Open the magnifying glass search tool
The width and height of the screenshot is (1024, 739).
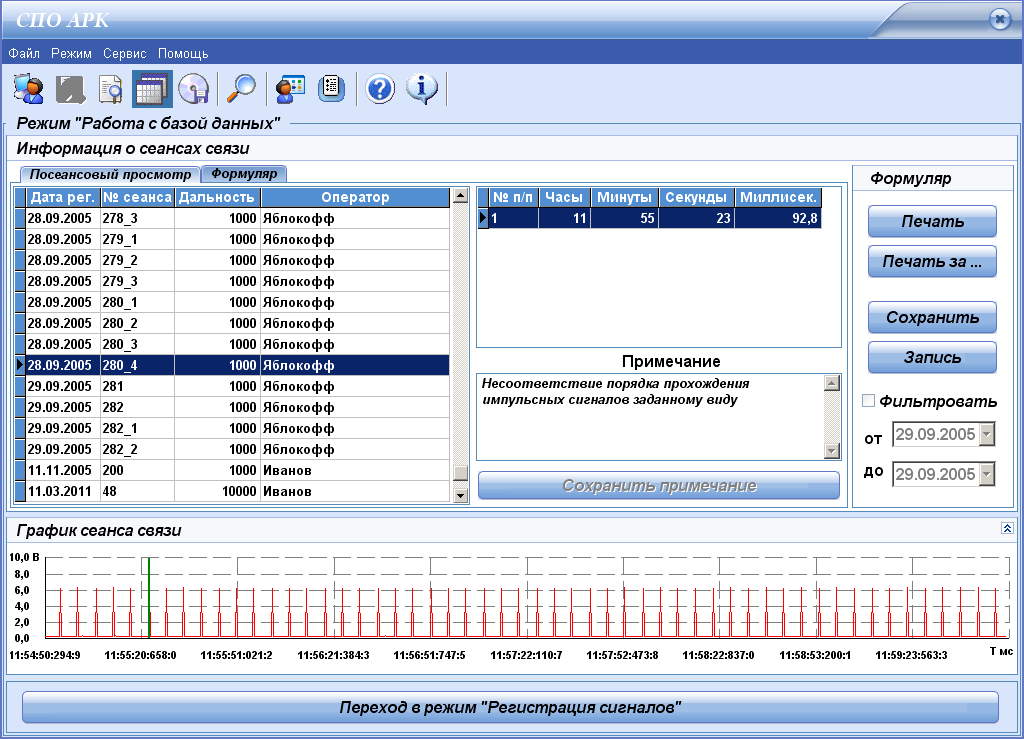[241, 89]
